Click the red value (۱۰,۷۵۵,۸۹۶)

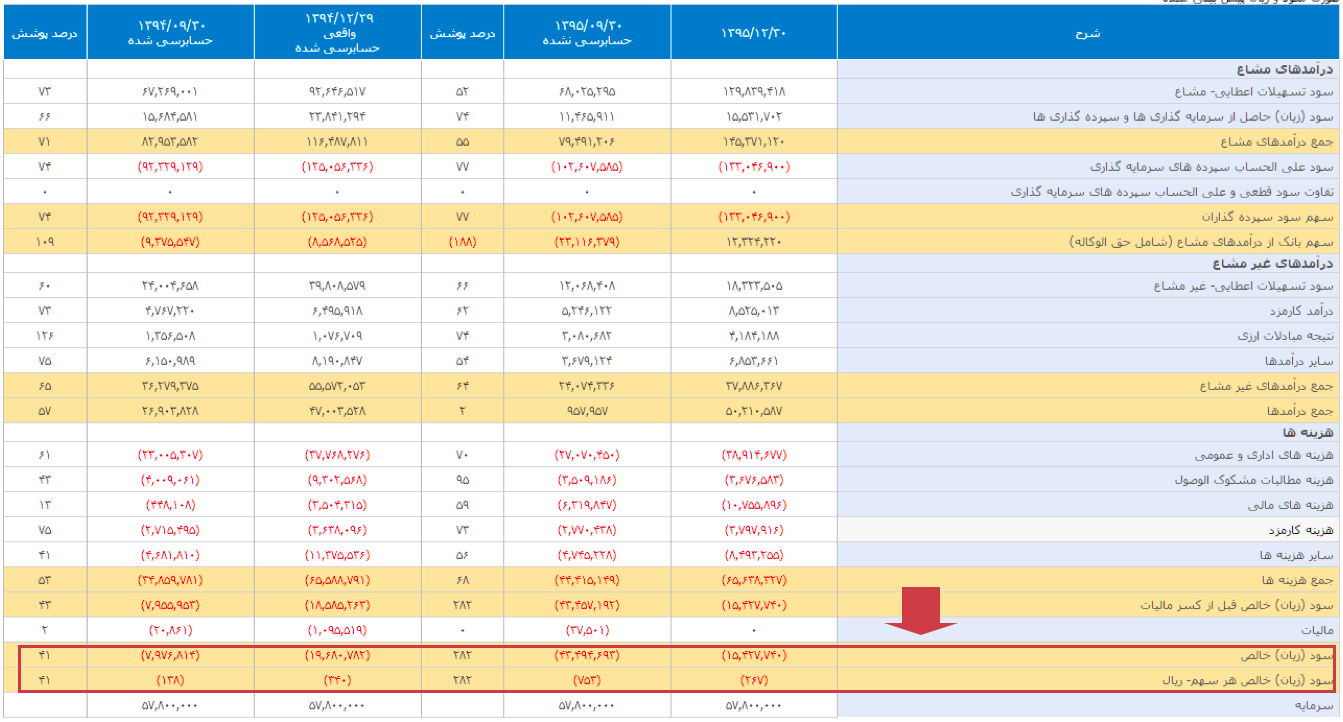pyautogui.click(x=753, y=504)
